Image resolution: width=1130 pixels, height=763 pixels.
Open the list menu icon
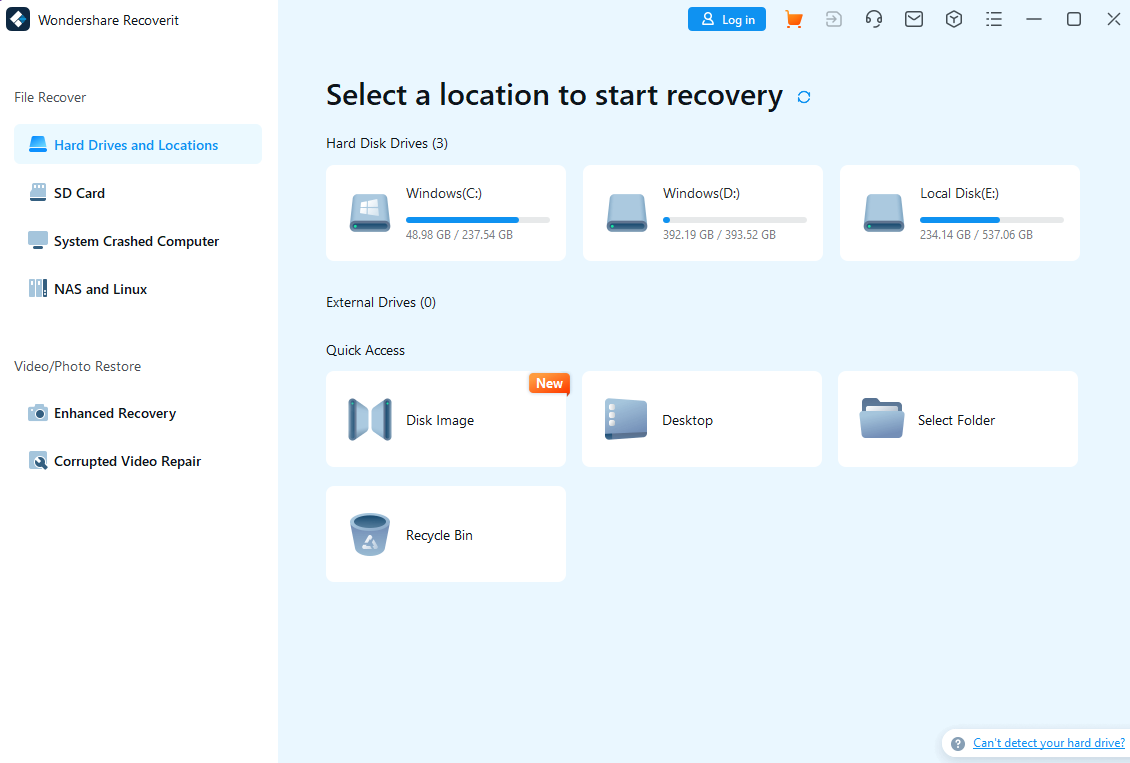tap(994, 18)
